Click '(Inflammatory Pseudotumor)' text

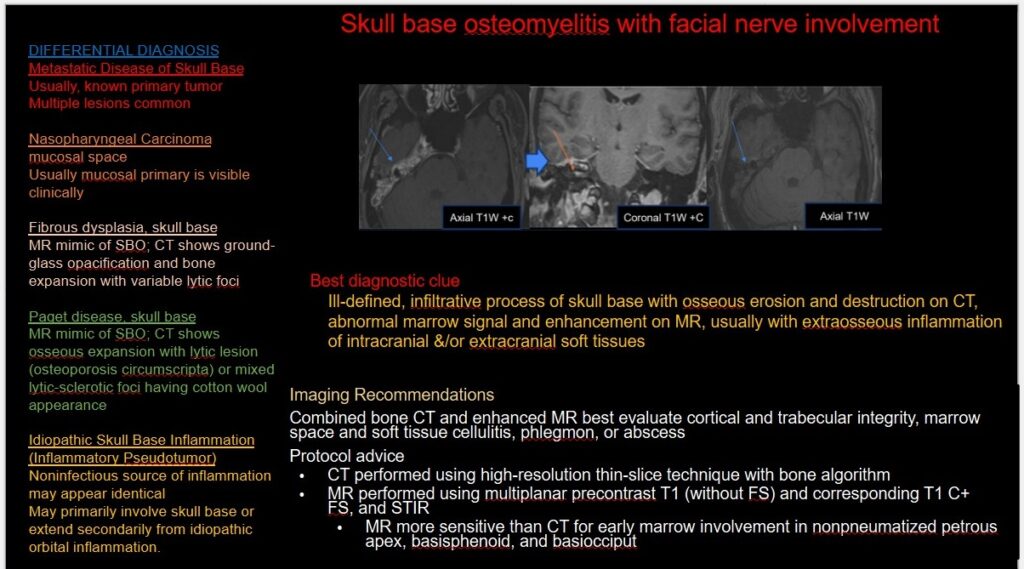point(122,458)
